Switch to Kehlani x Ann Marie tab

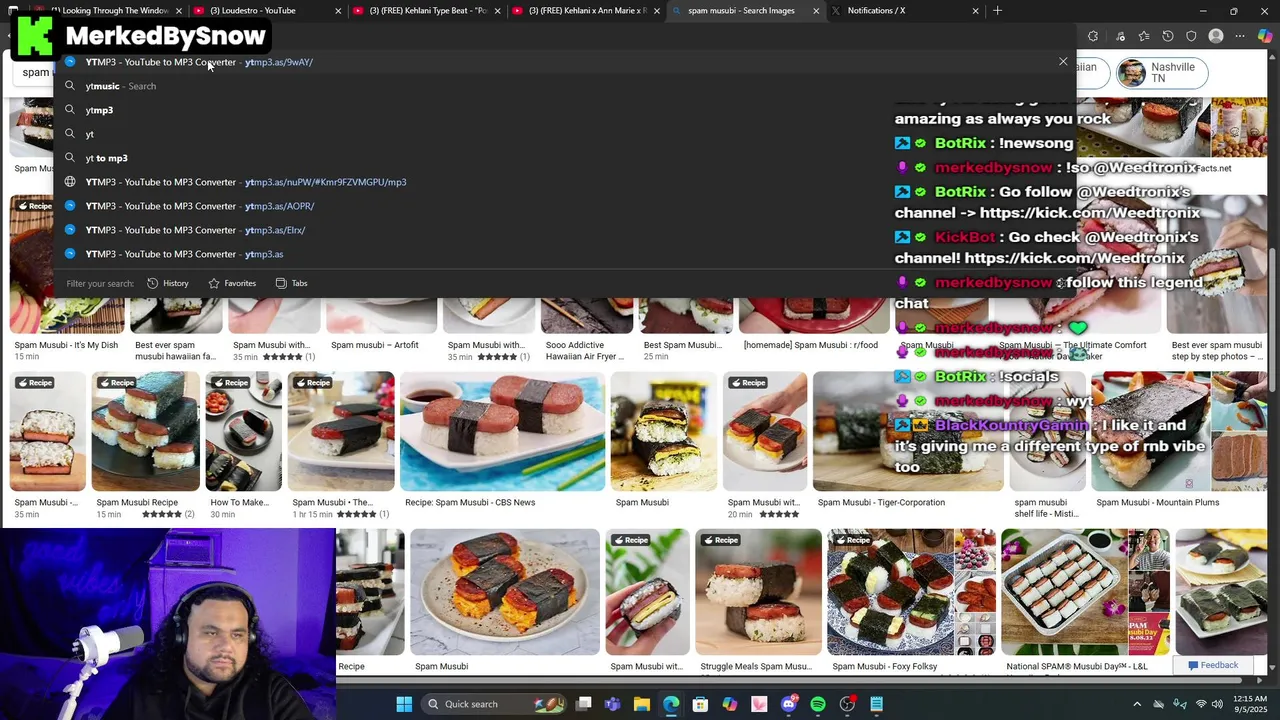click(x=588, y=11)
